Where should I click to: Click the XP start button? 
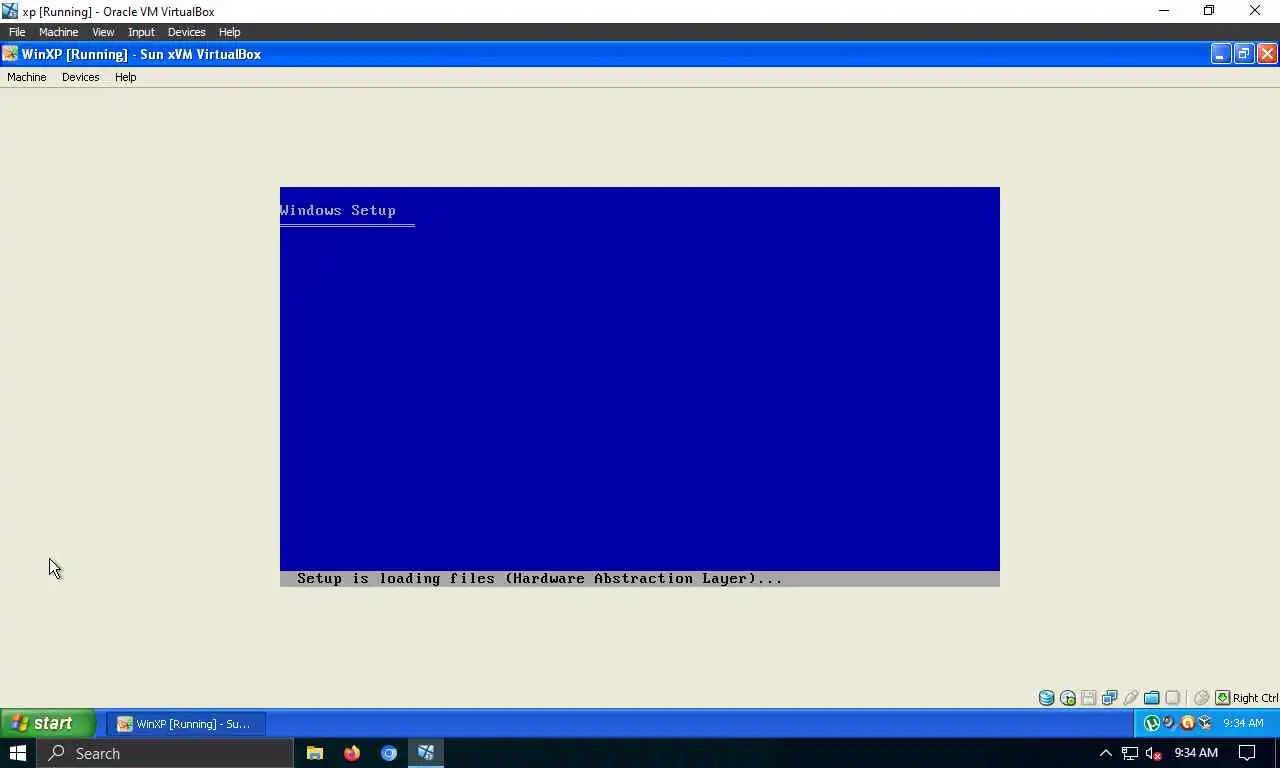[x=47, y=723]
